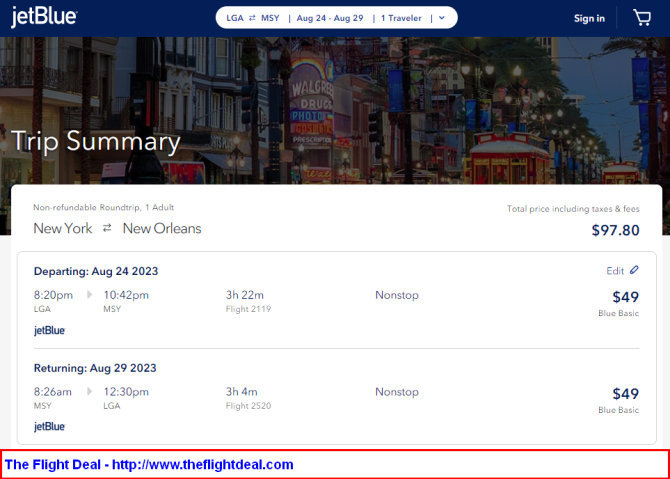Click the round-trip arrows between LGA and MSY
The height and width of the screenshot is (479, 670).
click(x=252, y=18)
